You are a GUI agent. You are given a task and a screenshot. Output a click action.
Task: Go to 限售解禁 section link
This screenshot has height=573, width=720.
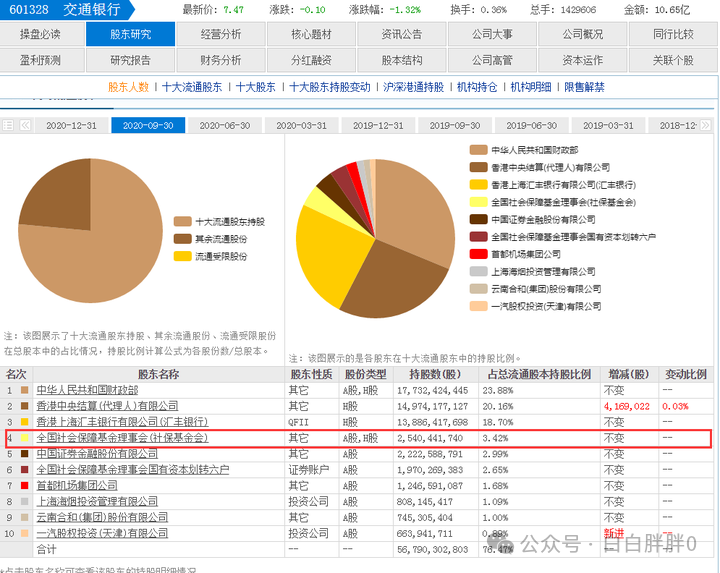(584, 87)
